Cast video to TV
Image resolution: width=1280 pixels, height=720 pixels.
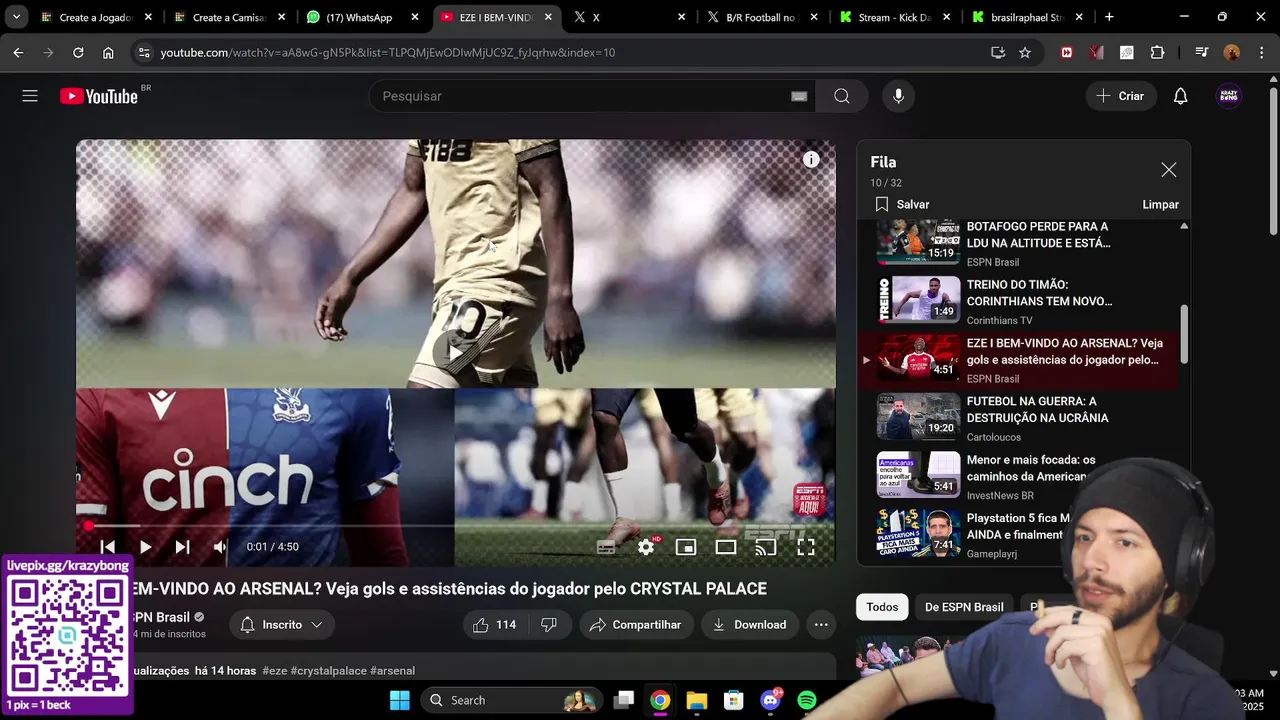point(766,547)
